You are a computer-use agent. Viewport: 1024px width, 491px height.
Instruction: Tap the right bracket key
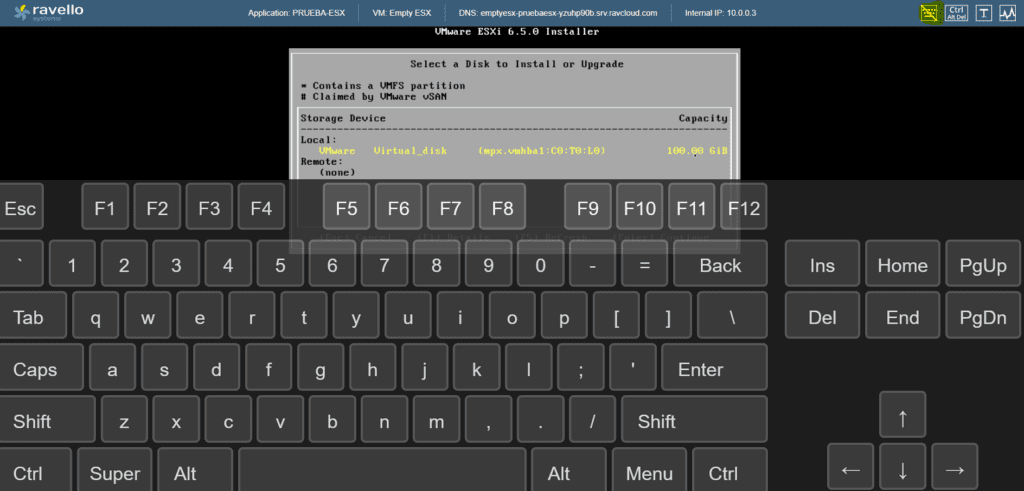[x=668, y=315]
